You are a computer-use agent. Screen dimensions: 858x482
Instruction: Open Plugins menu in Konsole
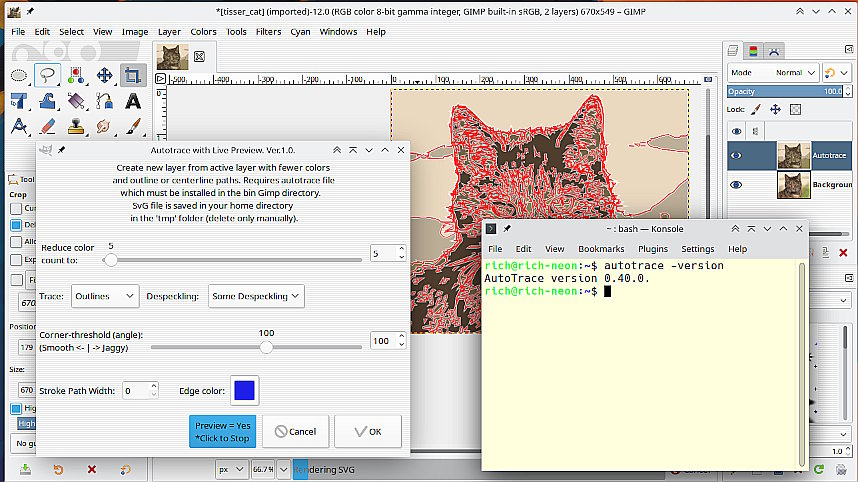pyautogui.click(x=653, y=249)
